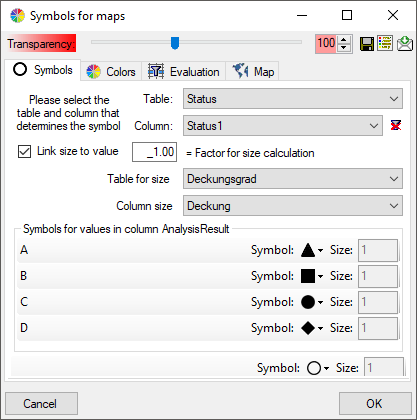
Task: Click the yellow map legend icon
Action: pos(385,43)
